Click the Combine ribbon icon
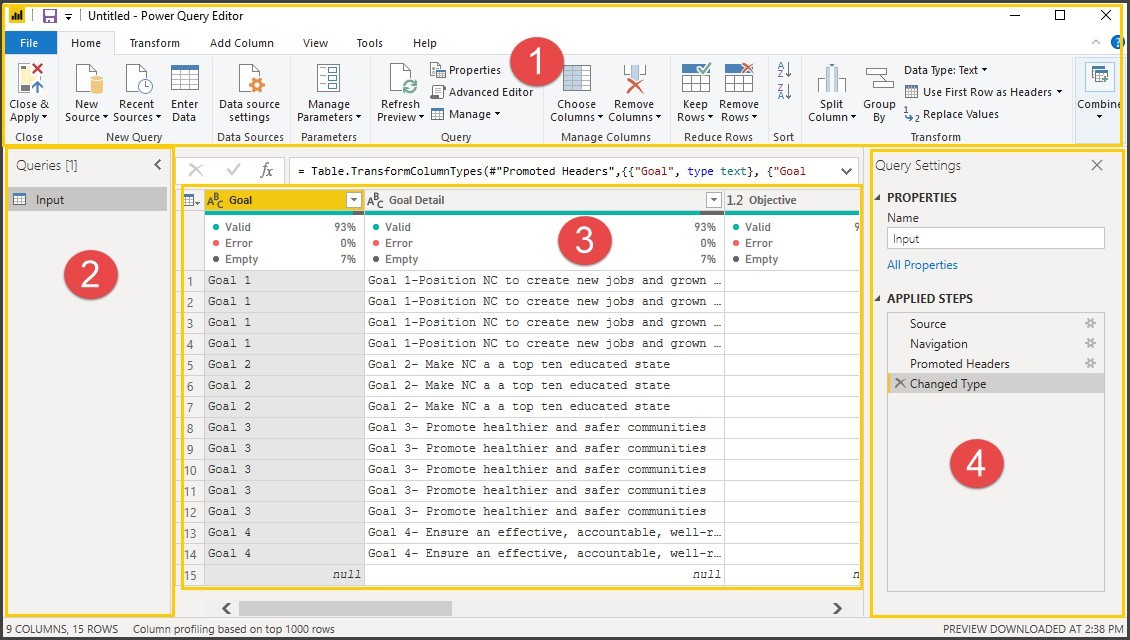The height and width of the screenshot is (640, 1130). [x=1100, y=74]
